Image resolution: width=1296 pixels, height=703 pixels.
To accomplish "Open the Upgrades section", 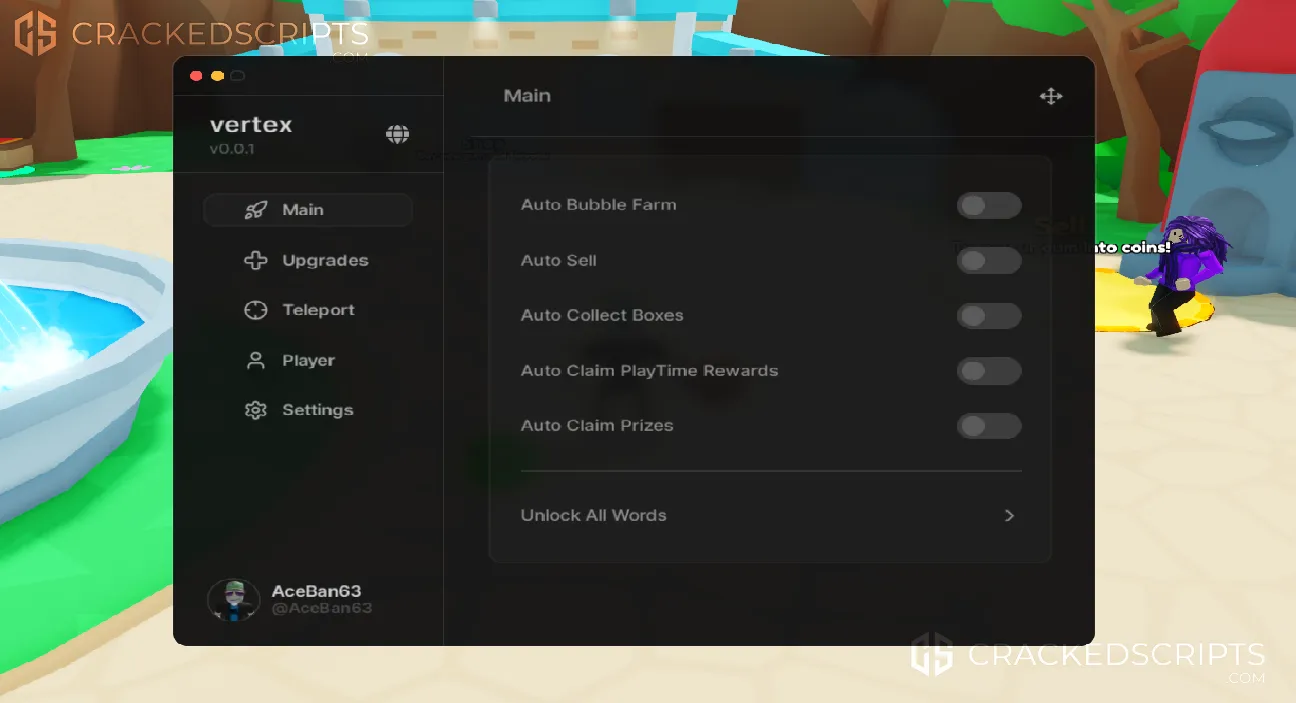I will (x=308, y=260).
